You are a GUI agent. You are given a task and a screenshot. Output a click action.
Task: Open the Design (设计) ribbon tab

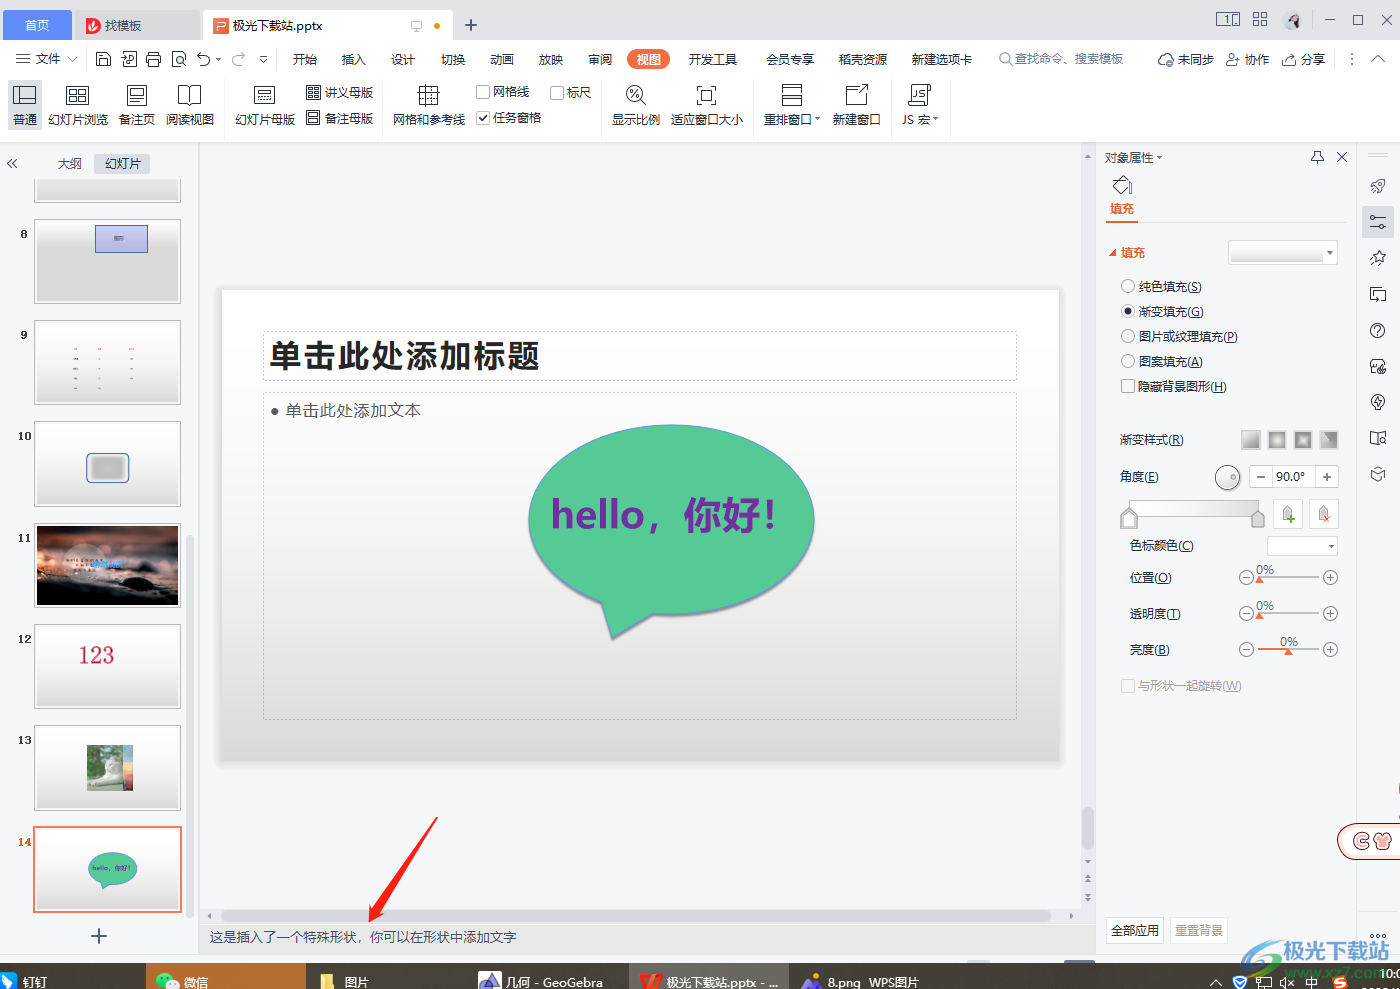(403, 59)
